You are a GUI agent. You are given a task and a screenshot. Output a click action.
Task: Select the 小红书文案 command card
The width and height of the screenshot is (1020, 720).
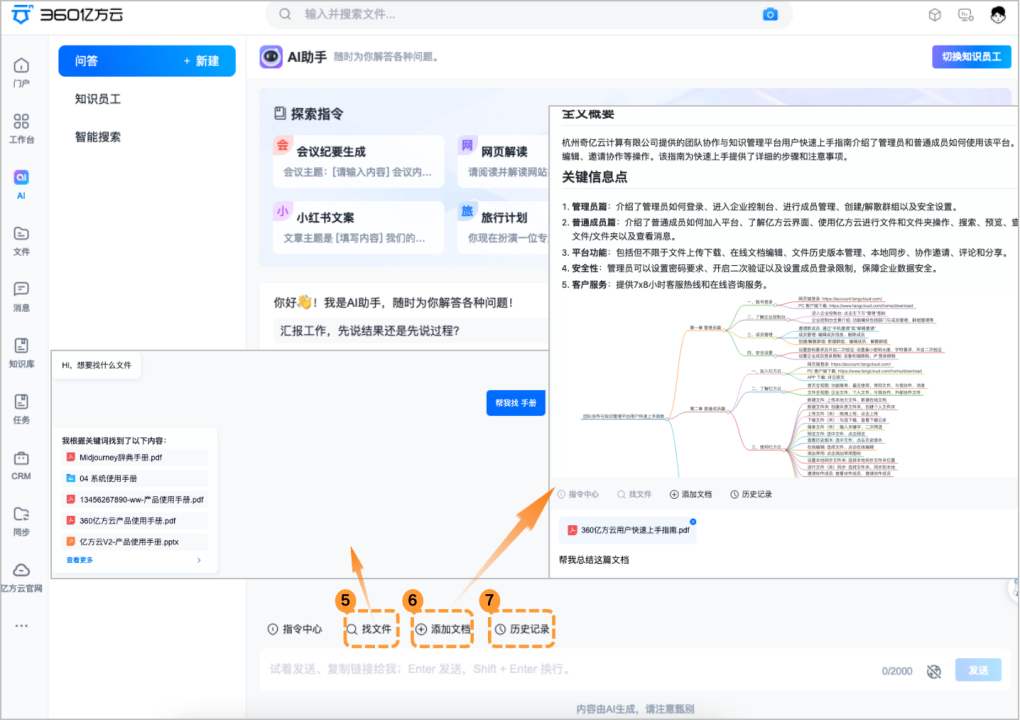coord(358,227)
